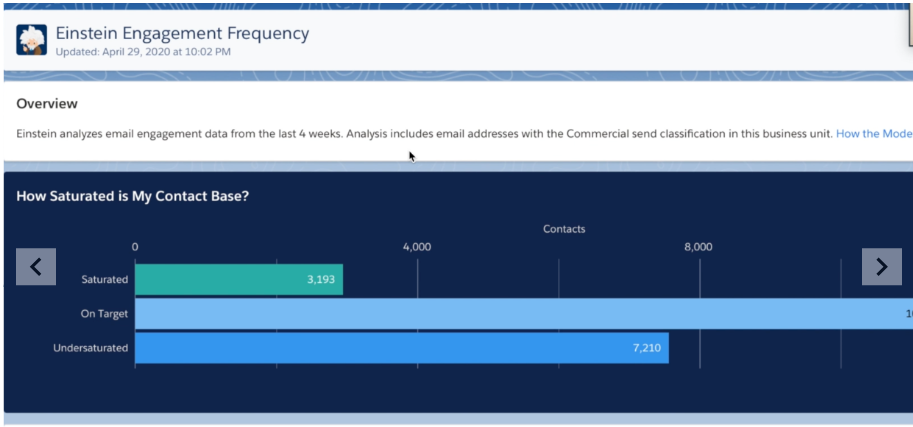The image size is (913, 427).
Task: Click the 'Einstein Engagement Frequency' title
Action: pos(182,33)
